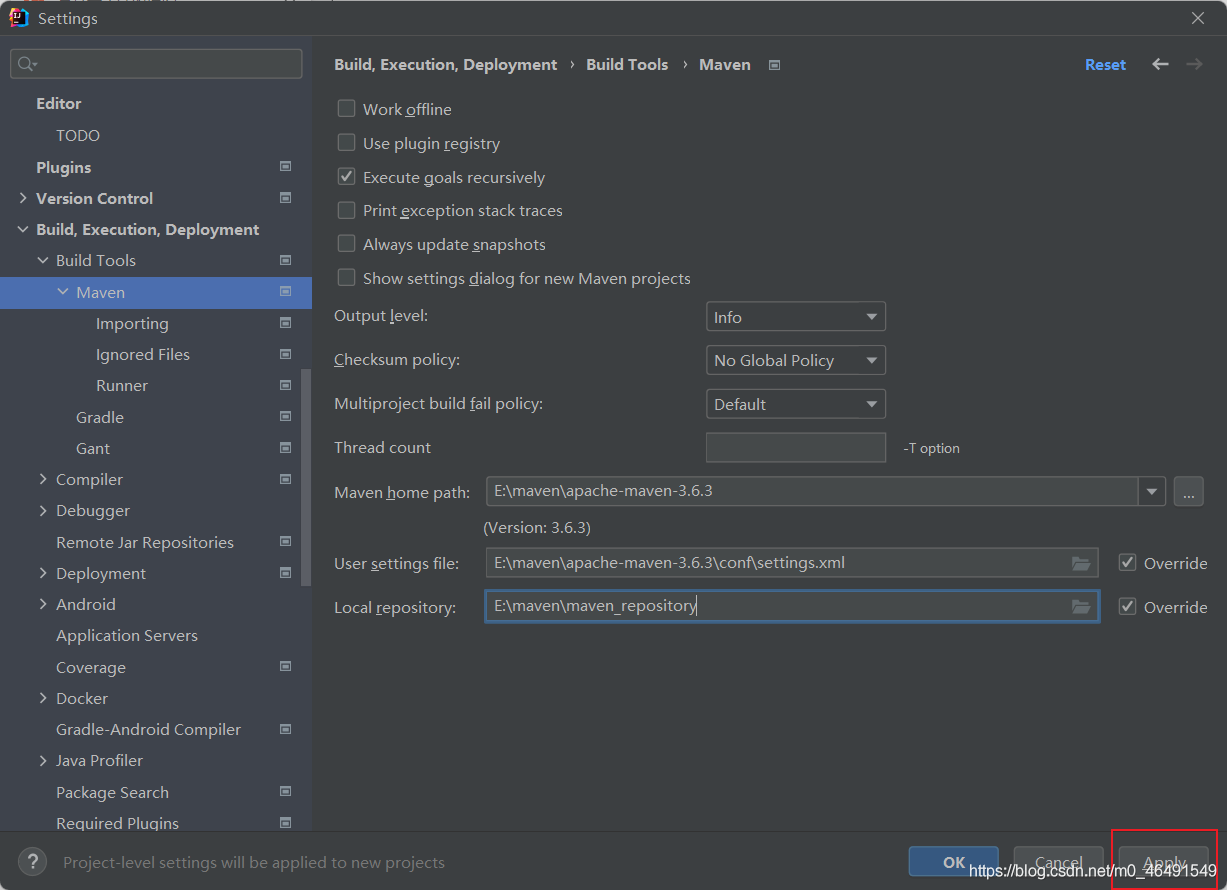Expand the Version Control tree node
Image resolution: width=1227 pixels, height=890 pixels.
(x=23, y=198)
